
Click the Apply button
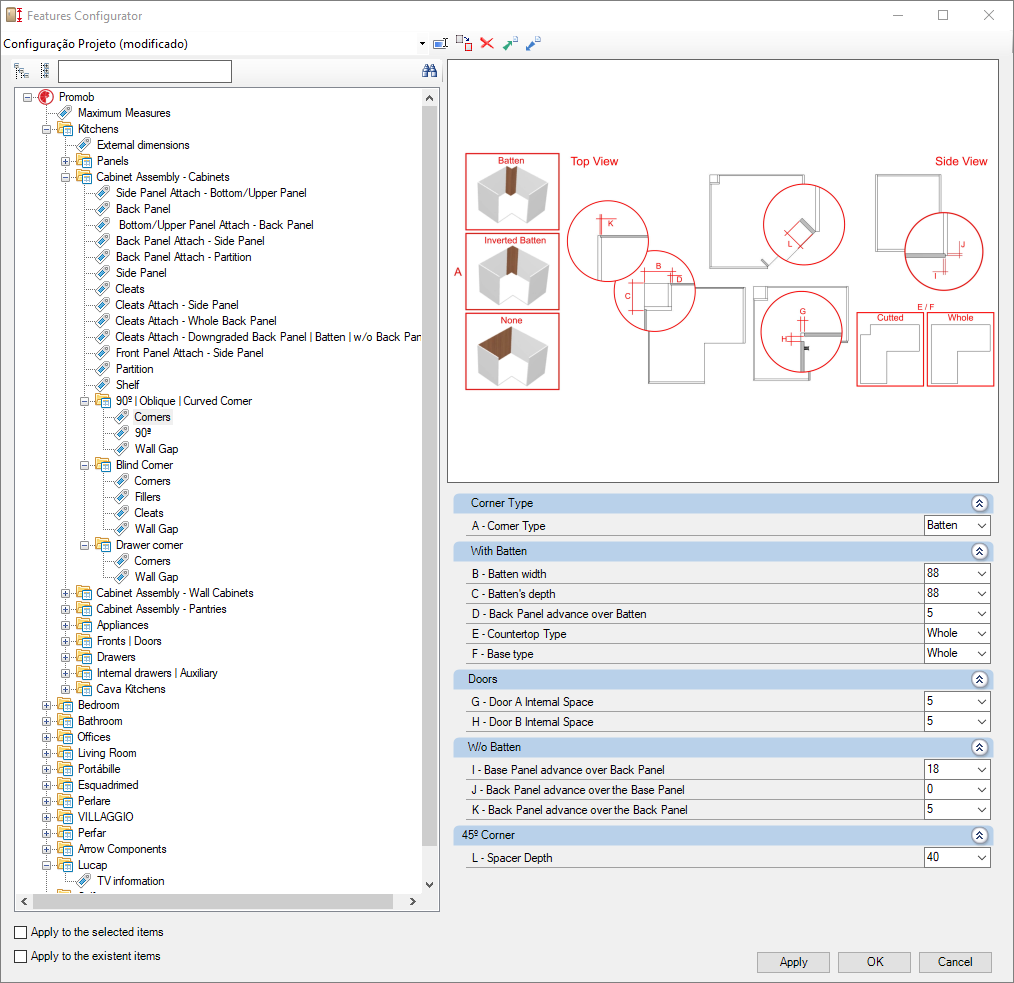[x=793, y=962]
